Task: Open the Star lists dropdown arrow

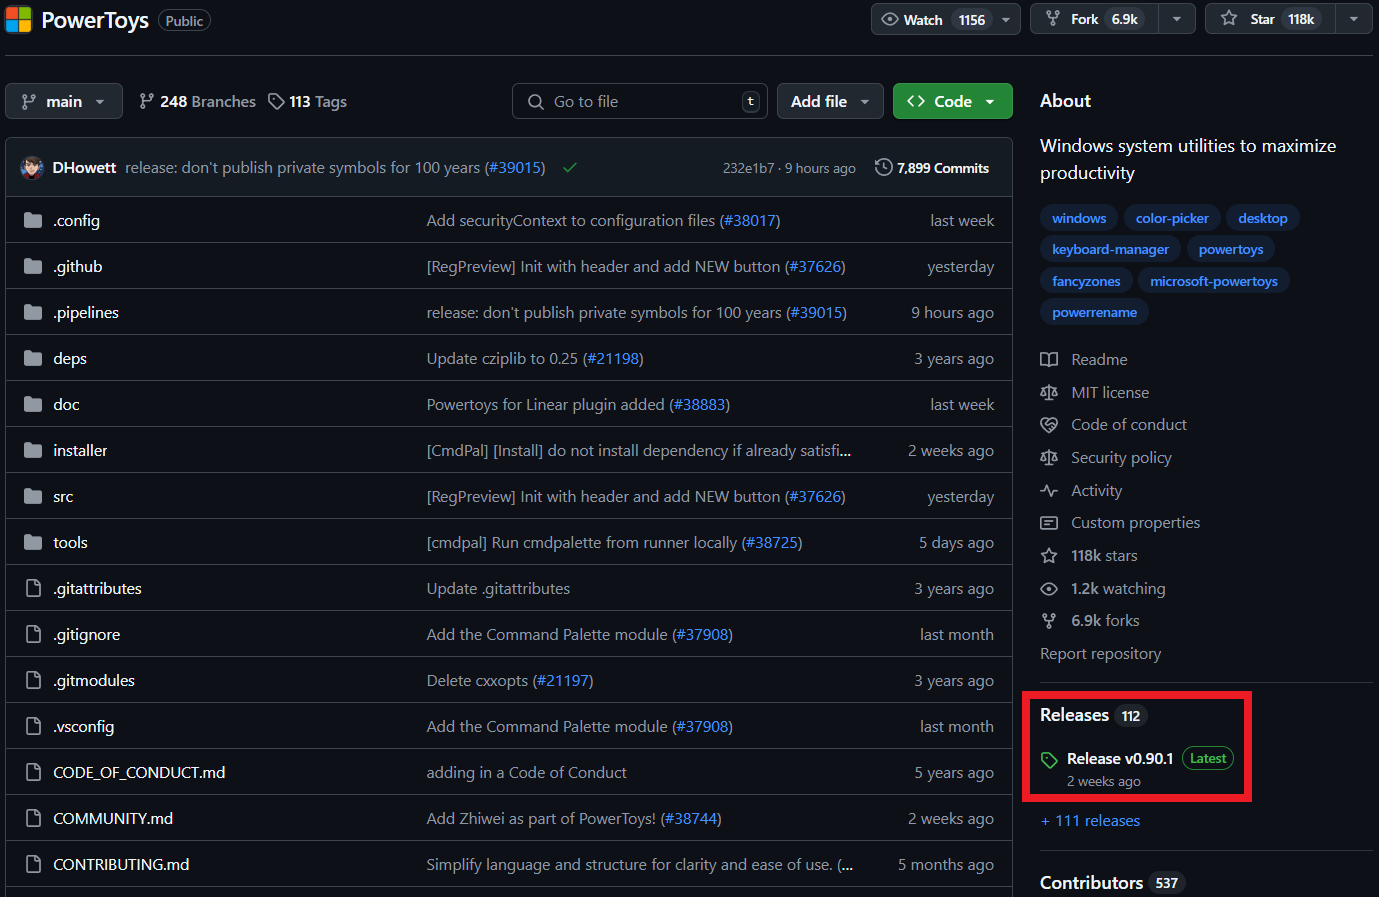Action: pos(1354,19)
